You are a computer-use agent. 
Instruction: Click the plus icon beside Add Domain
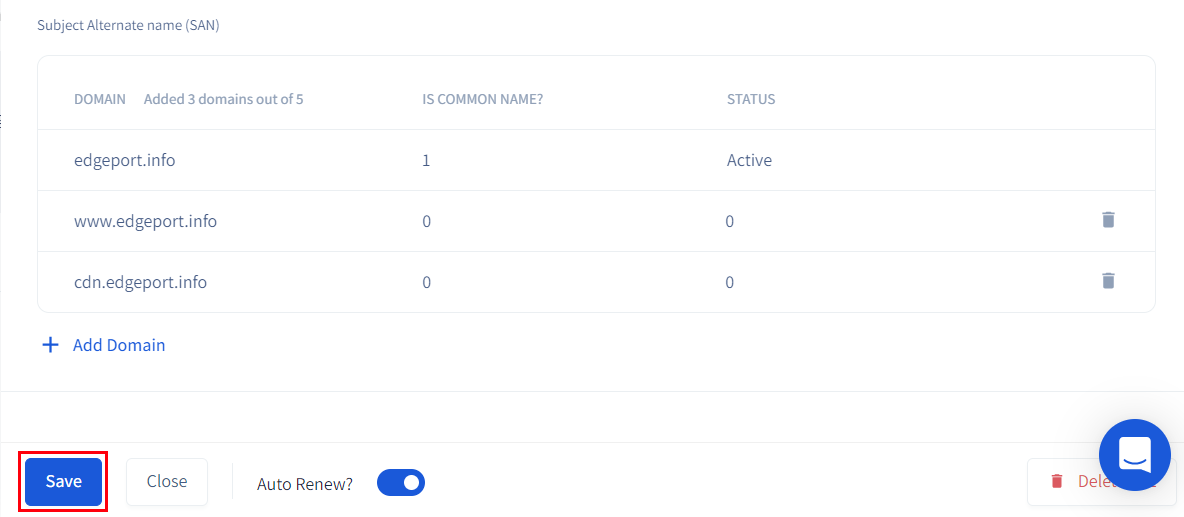(x=50, y=345)
